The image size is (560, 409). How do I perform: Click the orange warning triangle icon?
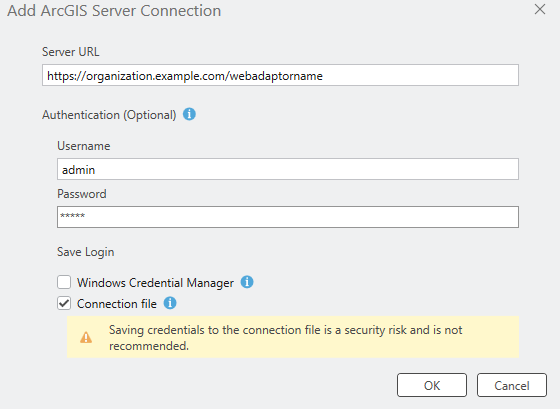[86, 337]
